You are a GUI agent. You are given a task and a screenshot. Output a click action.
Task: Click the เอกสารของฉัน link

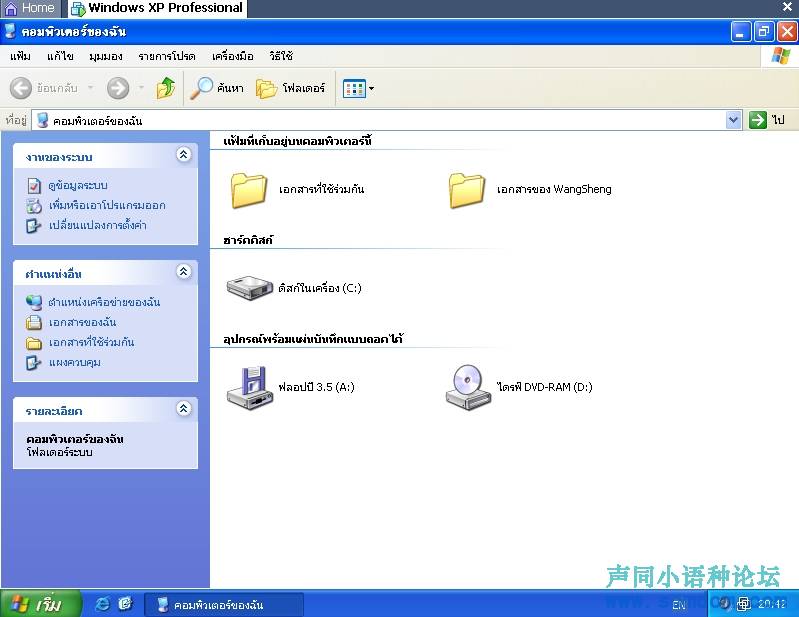click(83, 322)
